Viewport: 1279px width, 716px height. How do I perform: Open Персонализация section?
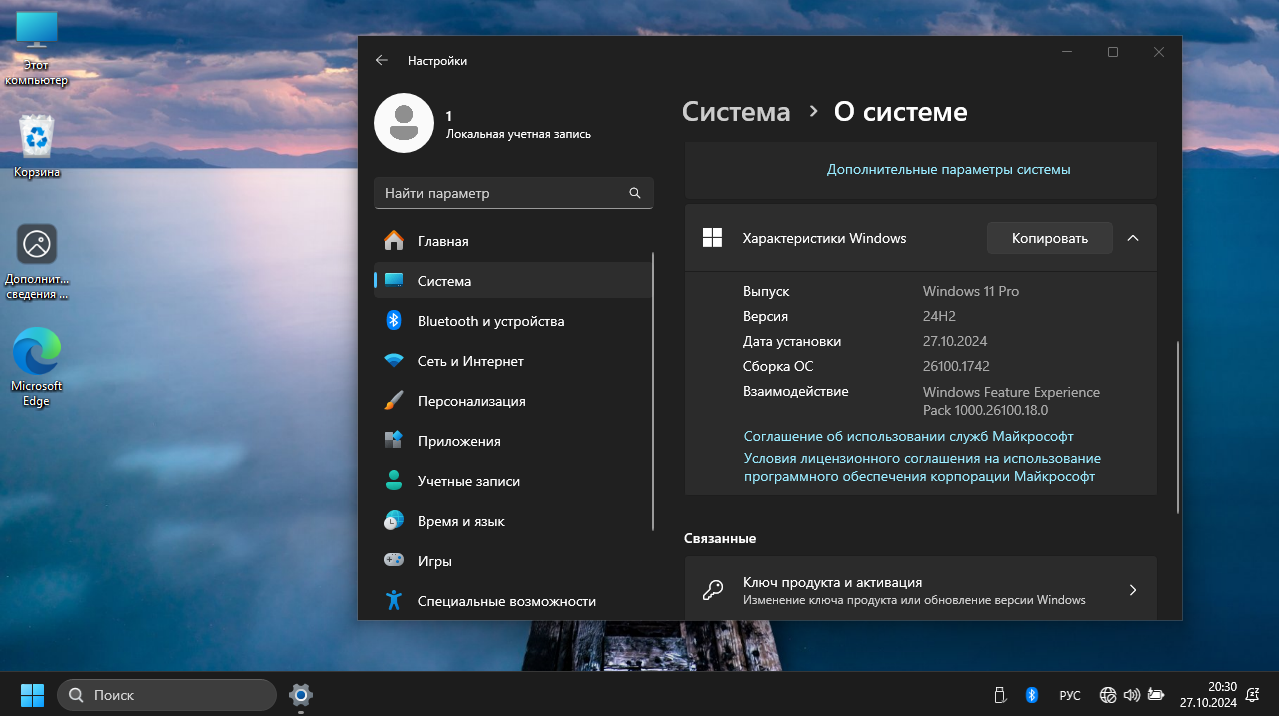pyautogui.click(x=471, y=401)
